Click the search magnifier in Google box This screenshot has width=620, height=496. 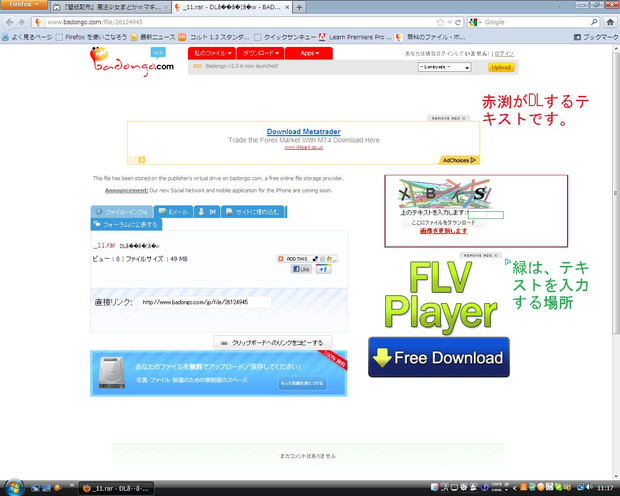coord(594,22)
